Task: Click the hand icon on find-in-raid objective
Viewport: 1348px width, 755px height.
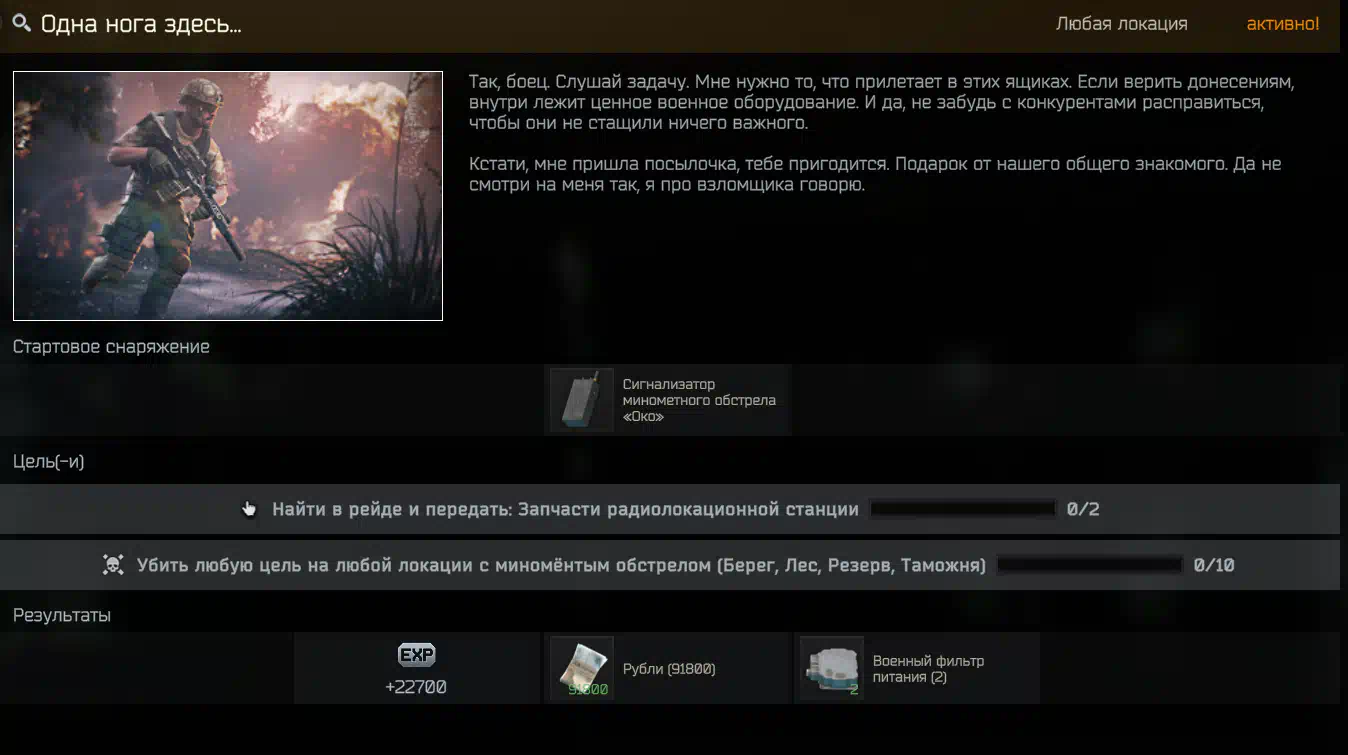Action: pyautogui.click(x=249, y=509)
